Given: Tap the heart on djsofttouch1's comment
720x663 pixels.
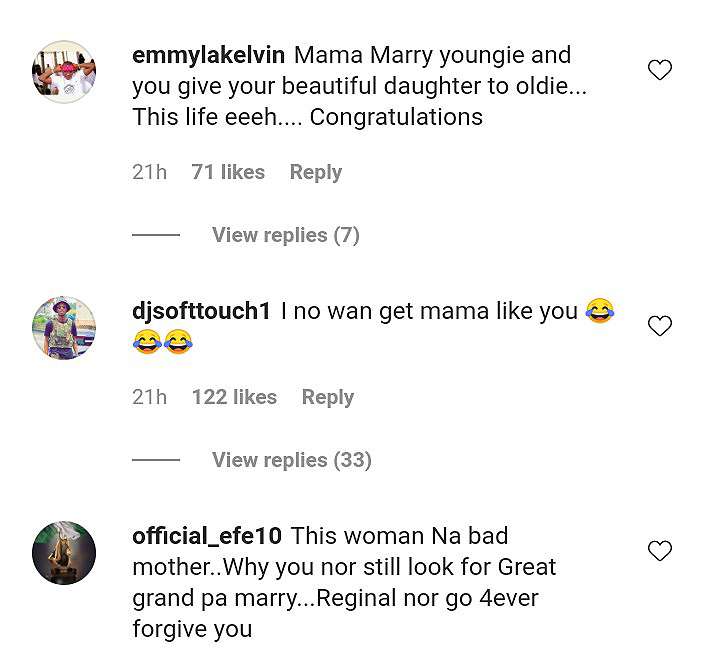Looking at the screenshot, I should coord(659,326).
